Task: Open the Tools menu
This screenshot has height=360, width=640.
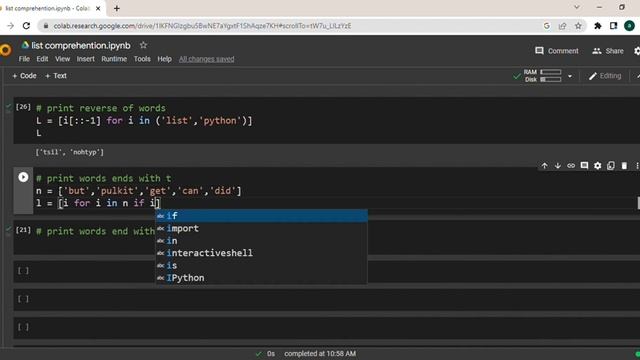Action: coord(142,59)
